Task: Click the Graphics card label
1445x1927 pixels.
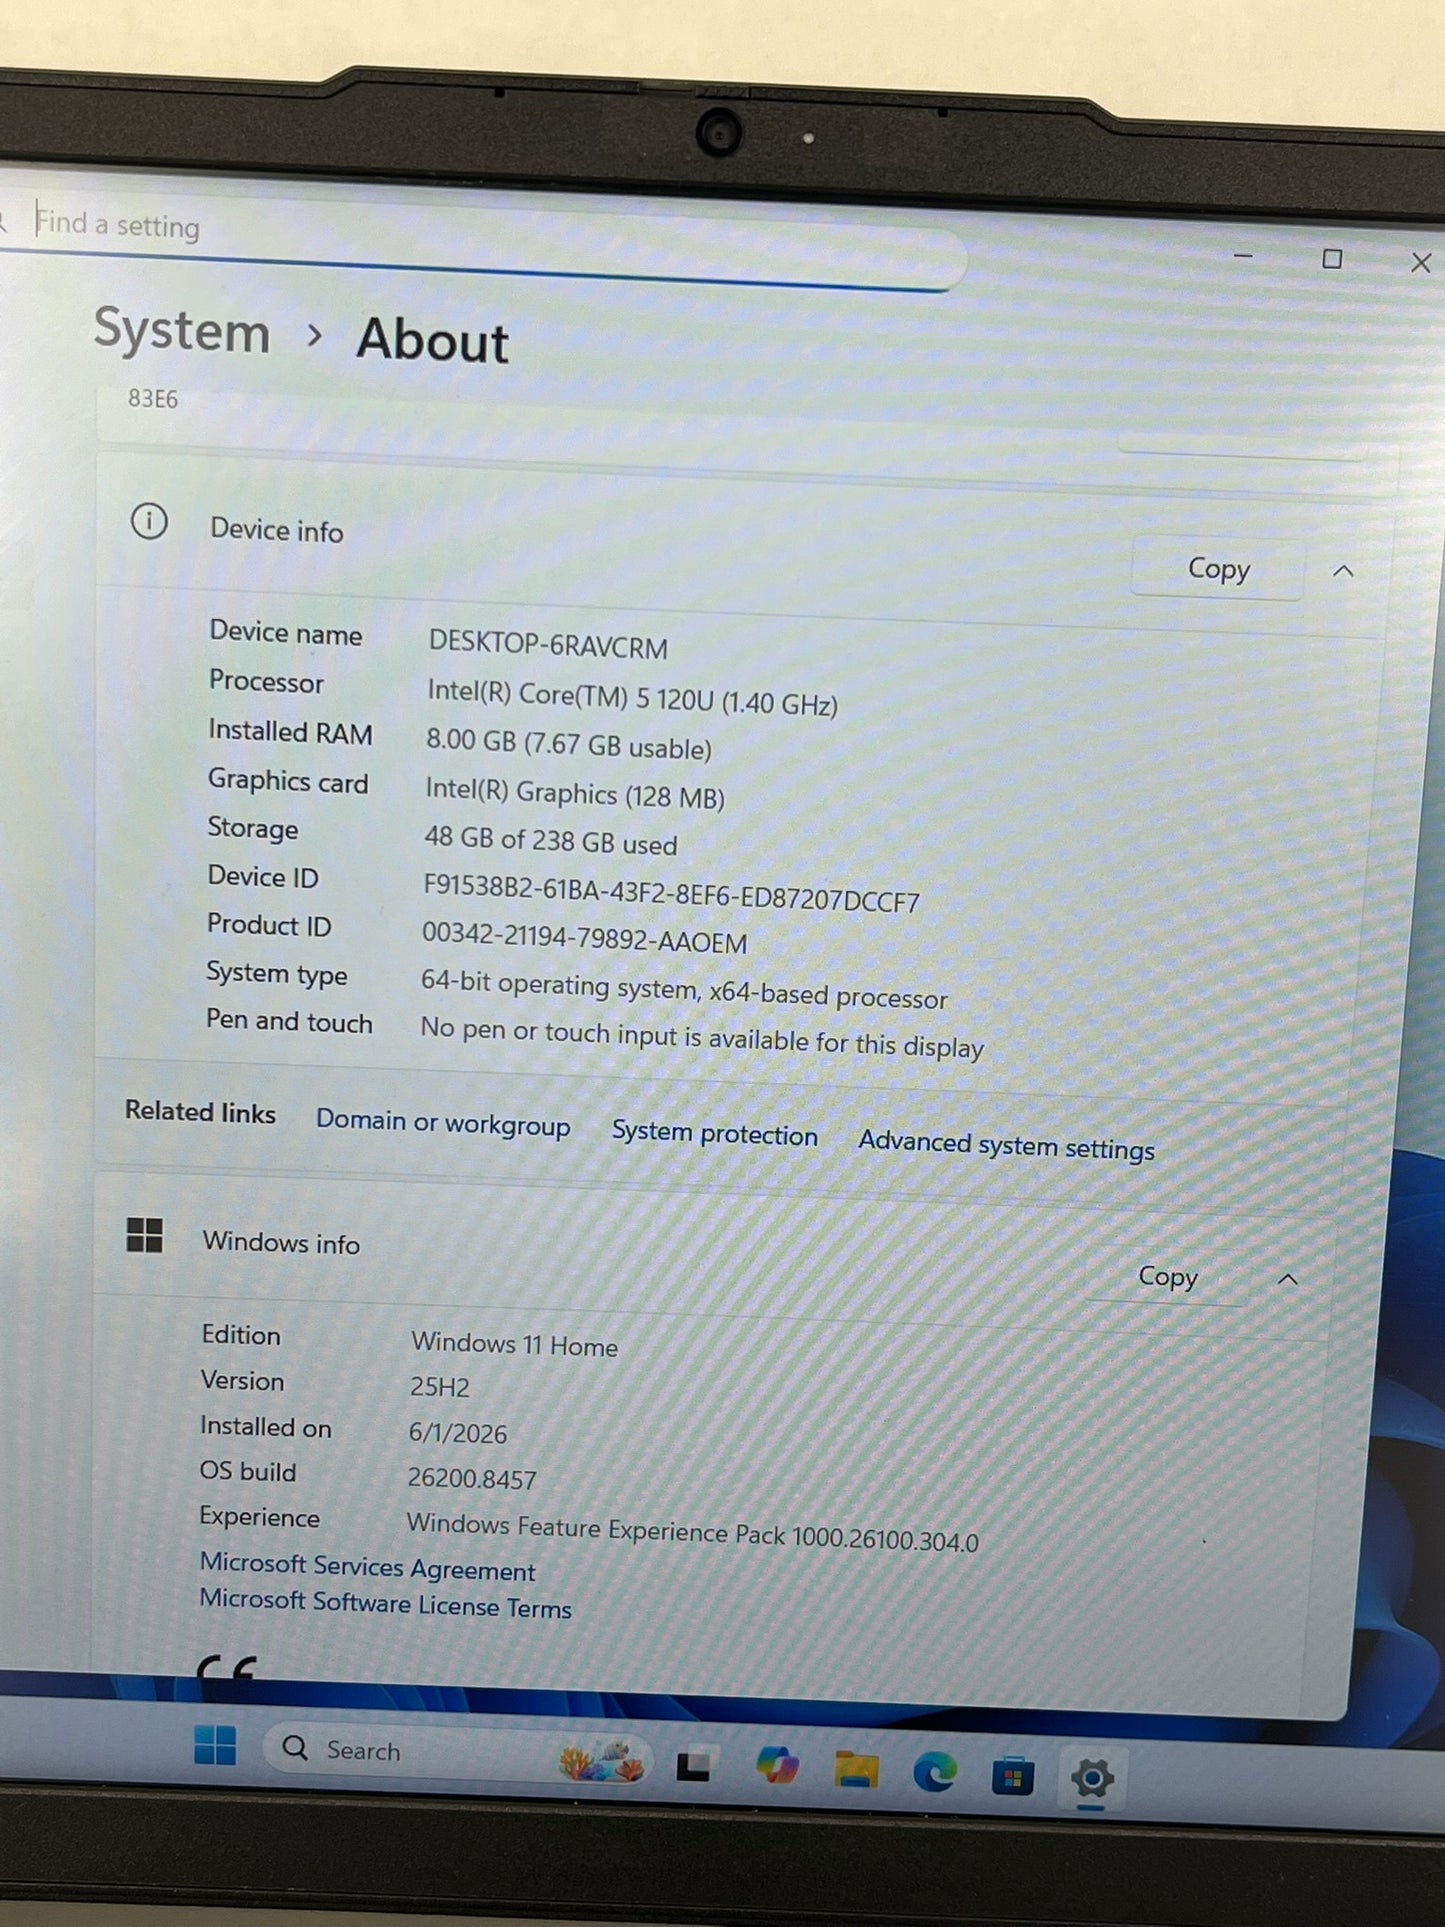Action: pos(288,781)
